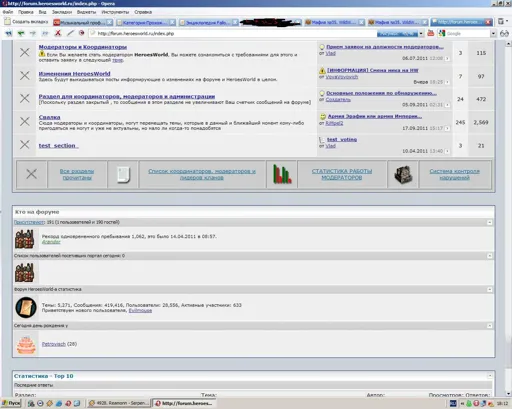Open 'Модераторы и Координаторы' forum link
Viewport: 512px width, 409px height.
point(83,47)
